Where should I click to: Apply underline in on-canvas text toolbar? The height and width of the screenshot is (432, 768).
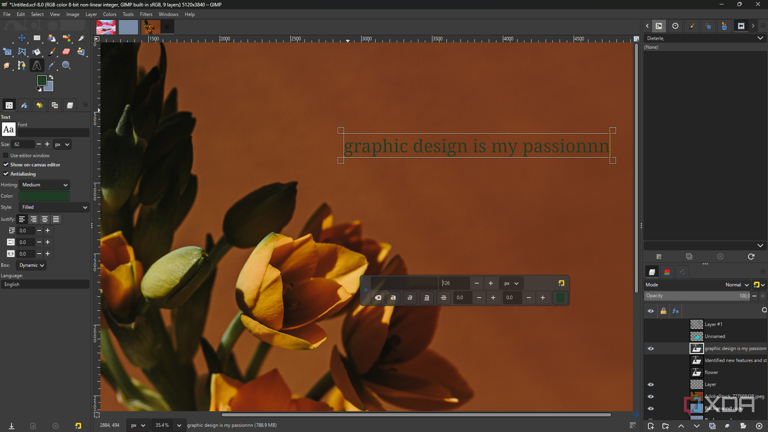(x=427, y=297)
